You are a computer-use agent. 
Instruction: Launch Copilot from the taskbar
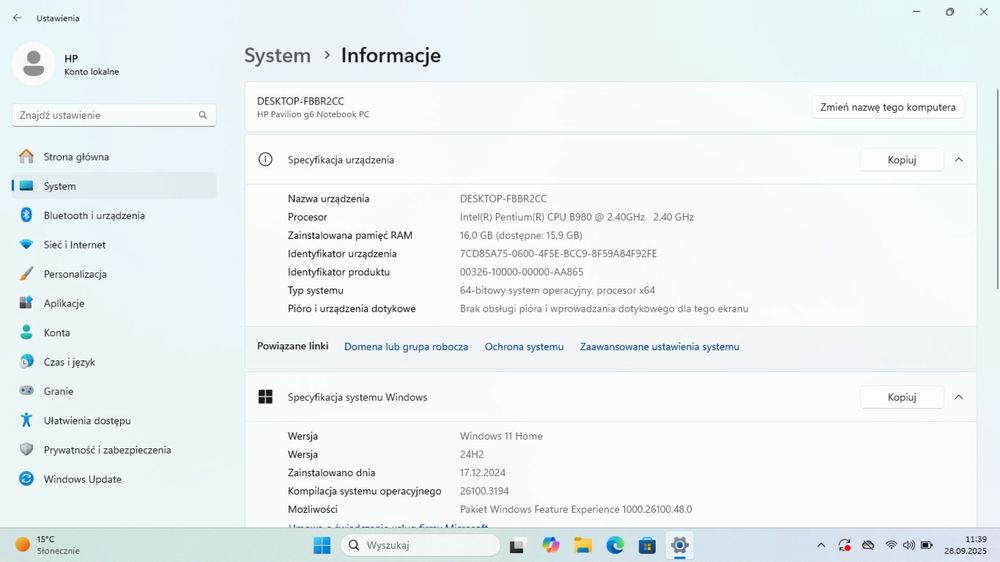pyautogui.click(x=550, y=545)
